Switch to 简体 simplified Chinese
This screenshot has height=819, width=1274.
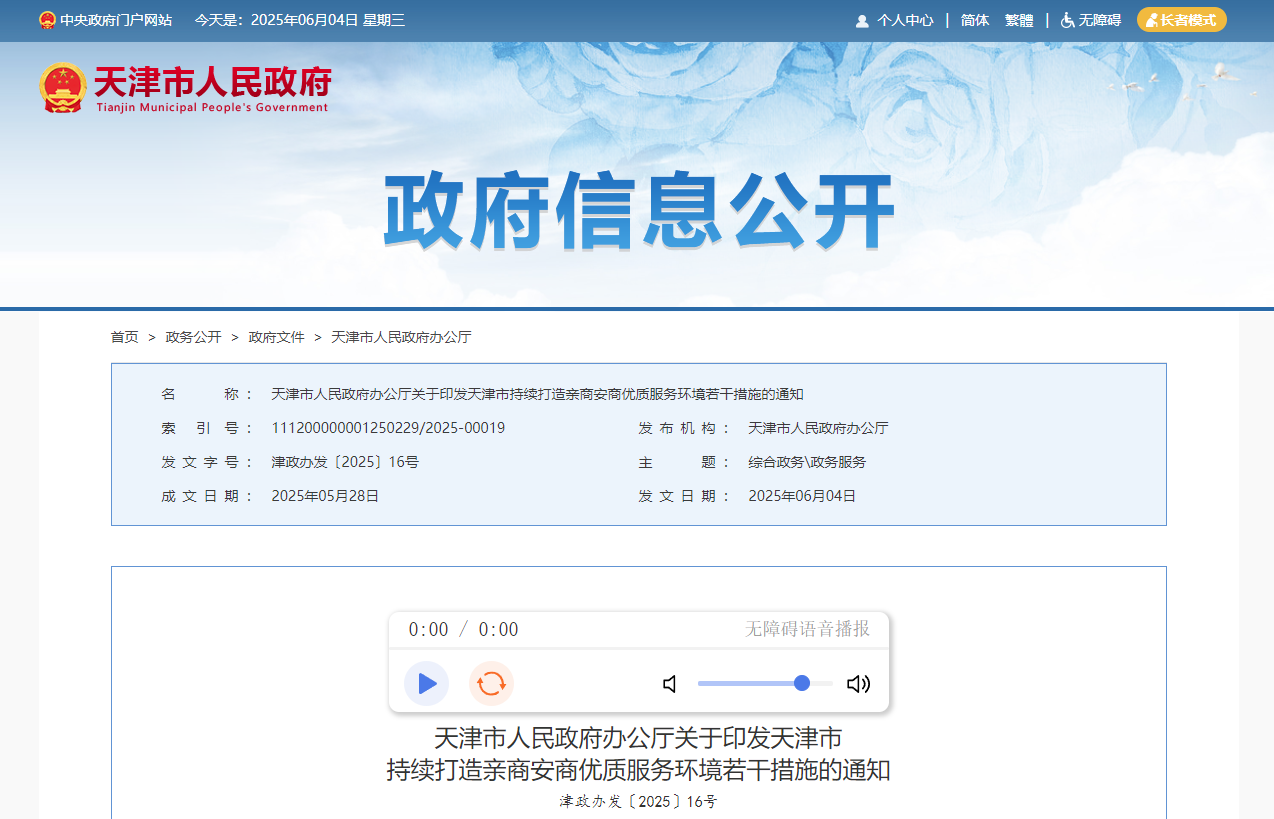[x=974, y=20]
